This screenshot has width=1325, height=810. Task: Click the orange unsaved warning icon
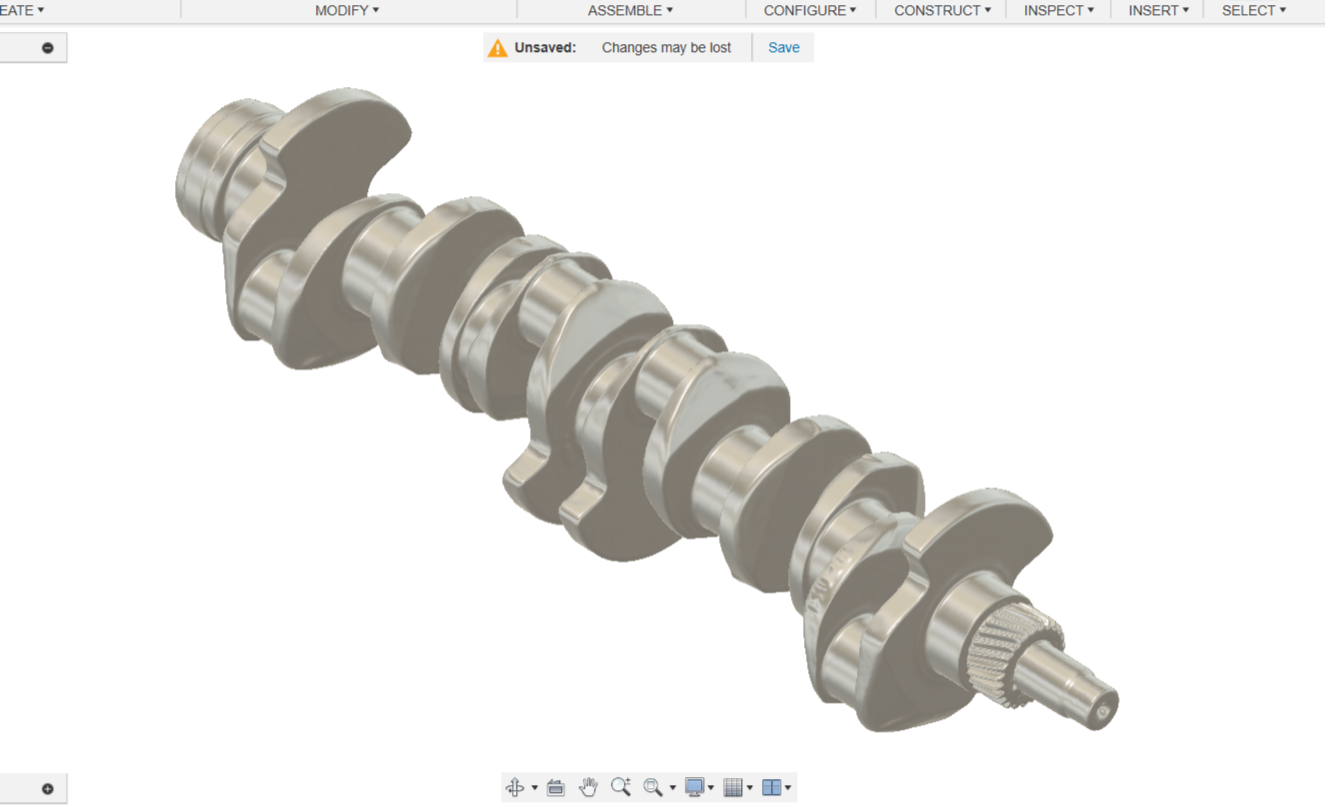point(498,48)
